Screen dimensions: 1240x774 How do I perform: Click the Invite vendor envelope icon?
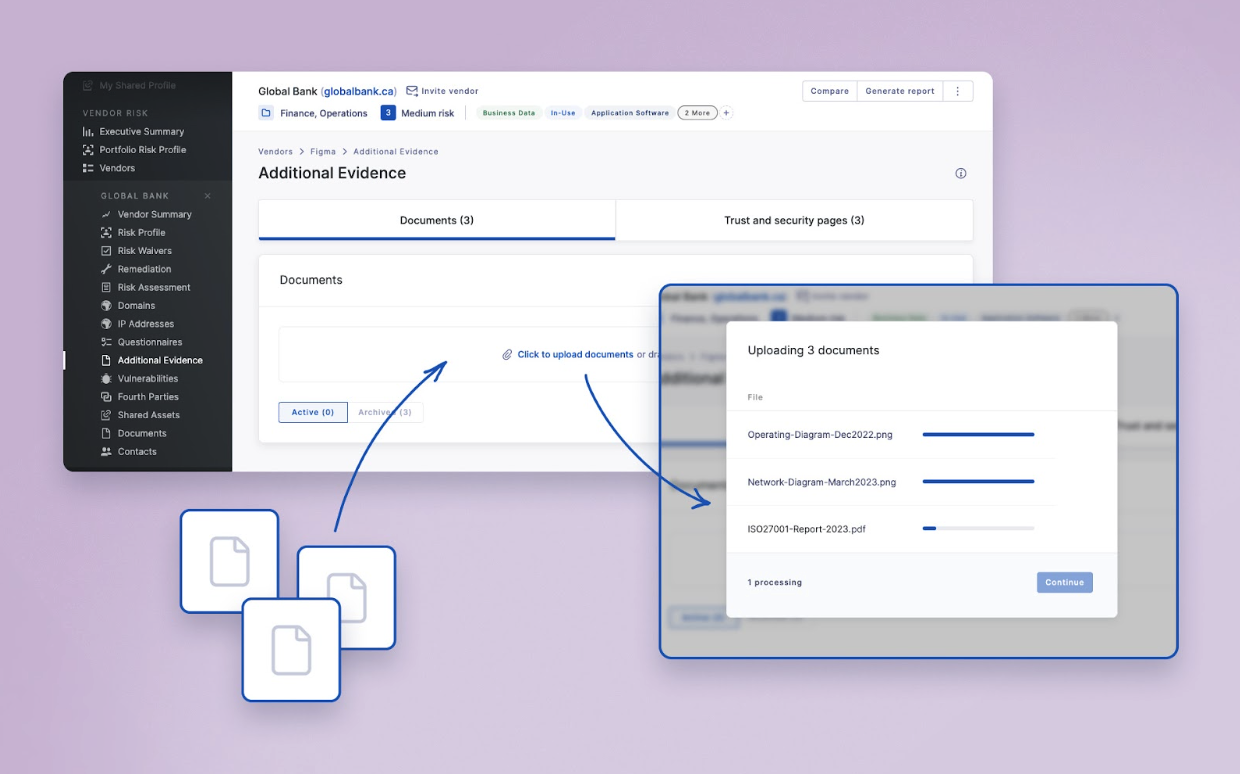point(410,90)
